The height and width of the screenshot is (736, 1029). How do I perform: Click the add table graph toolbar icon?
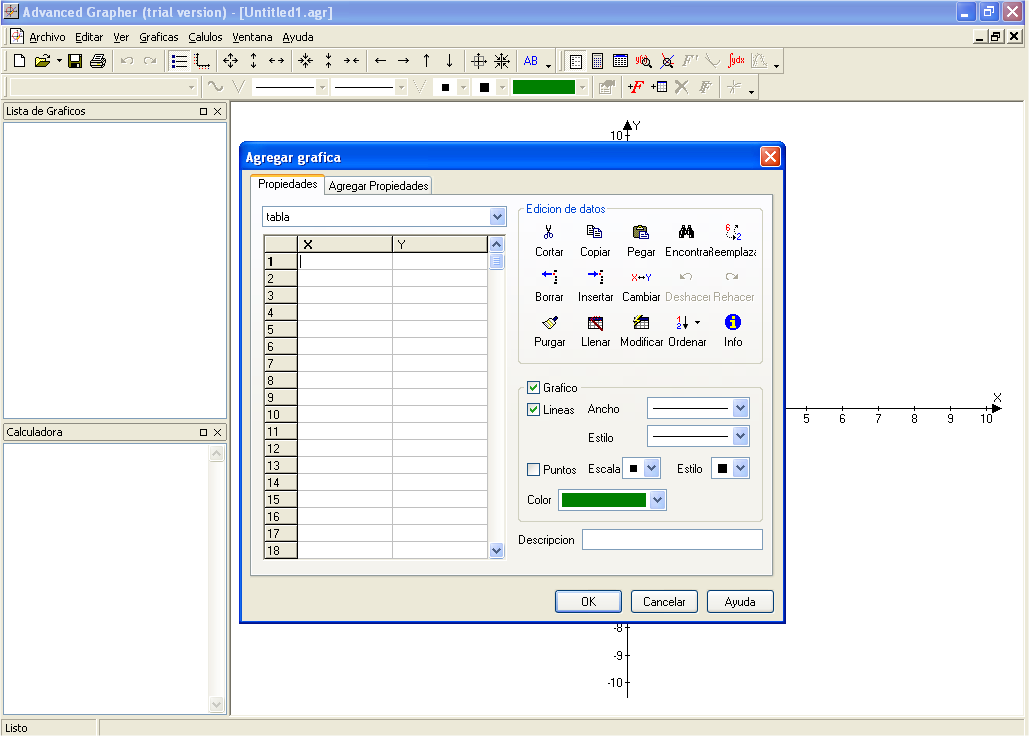click(x=659, y=87)
